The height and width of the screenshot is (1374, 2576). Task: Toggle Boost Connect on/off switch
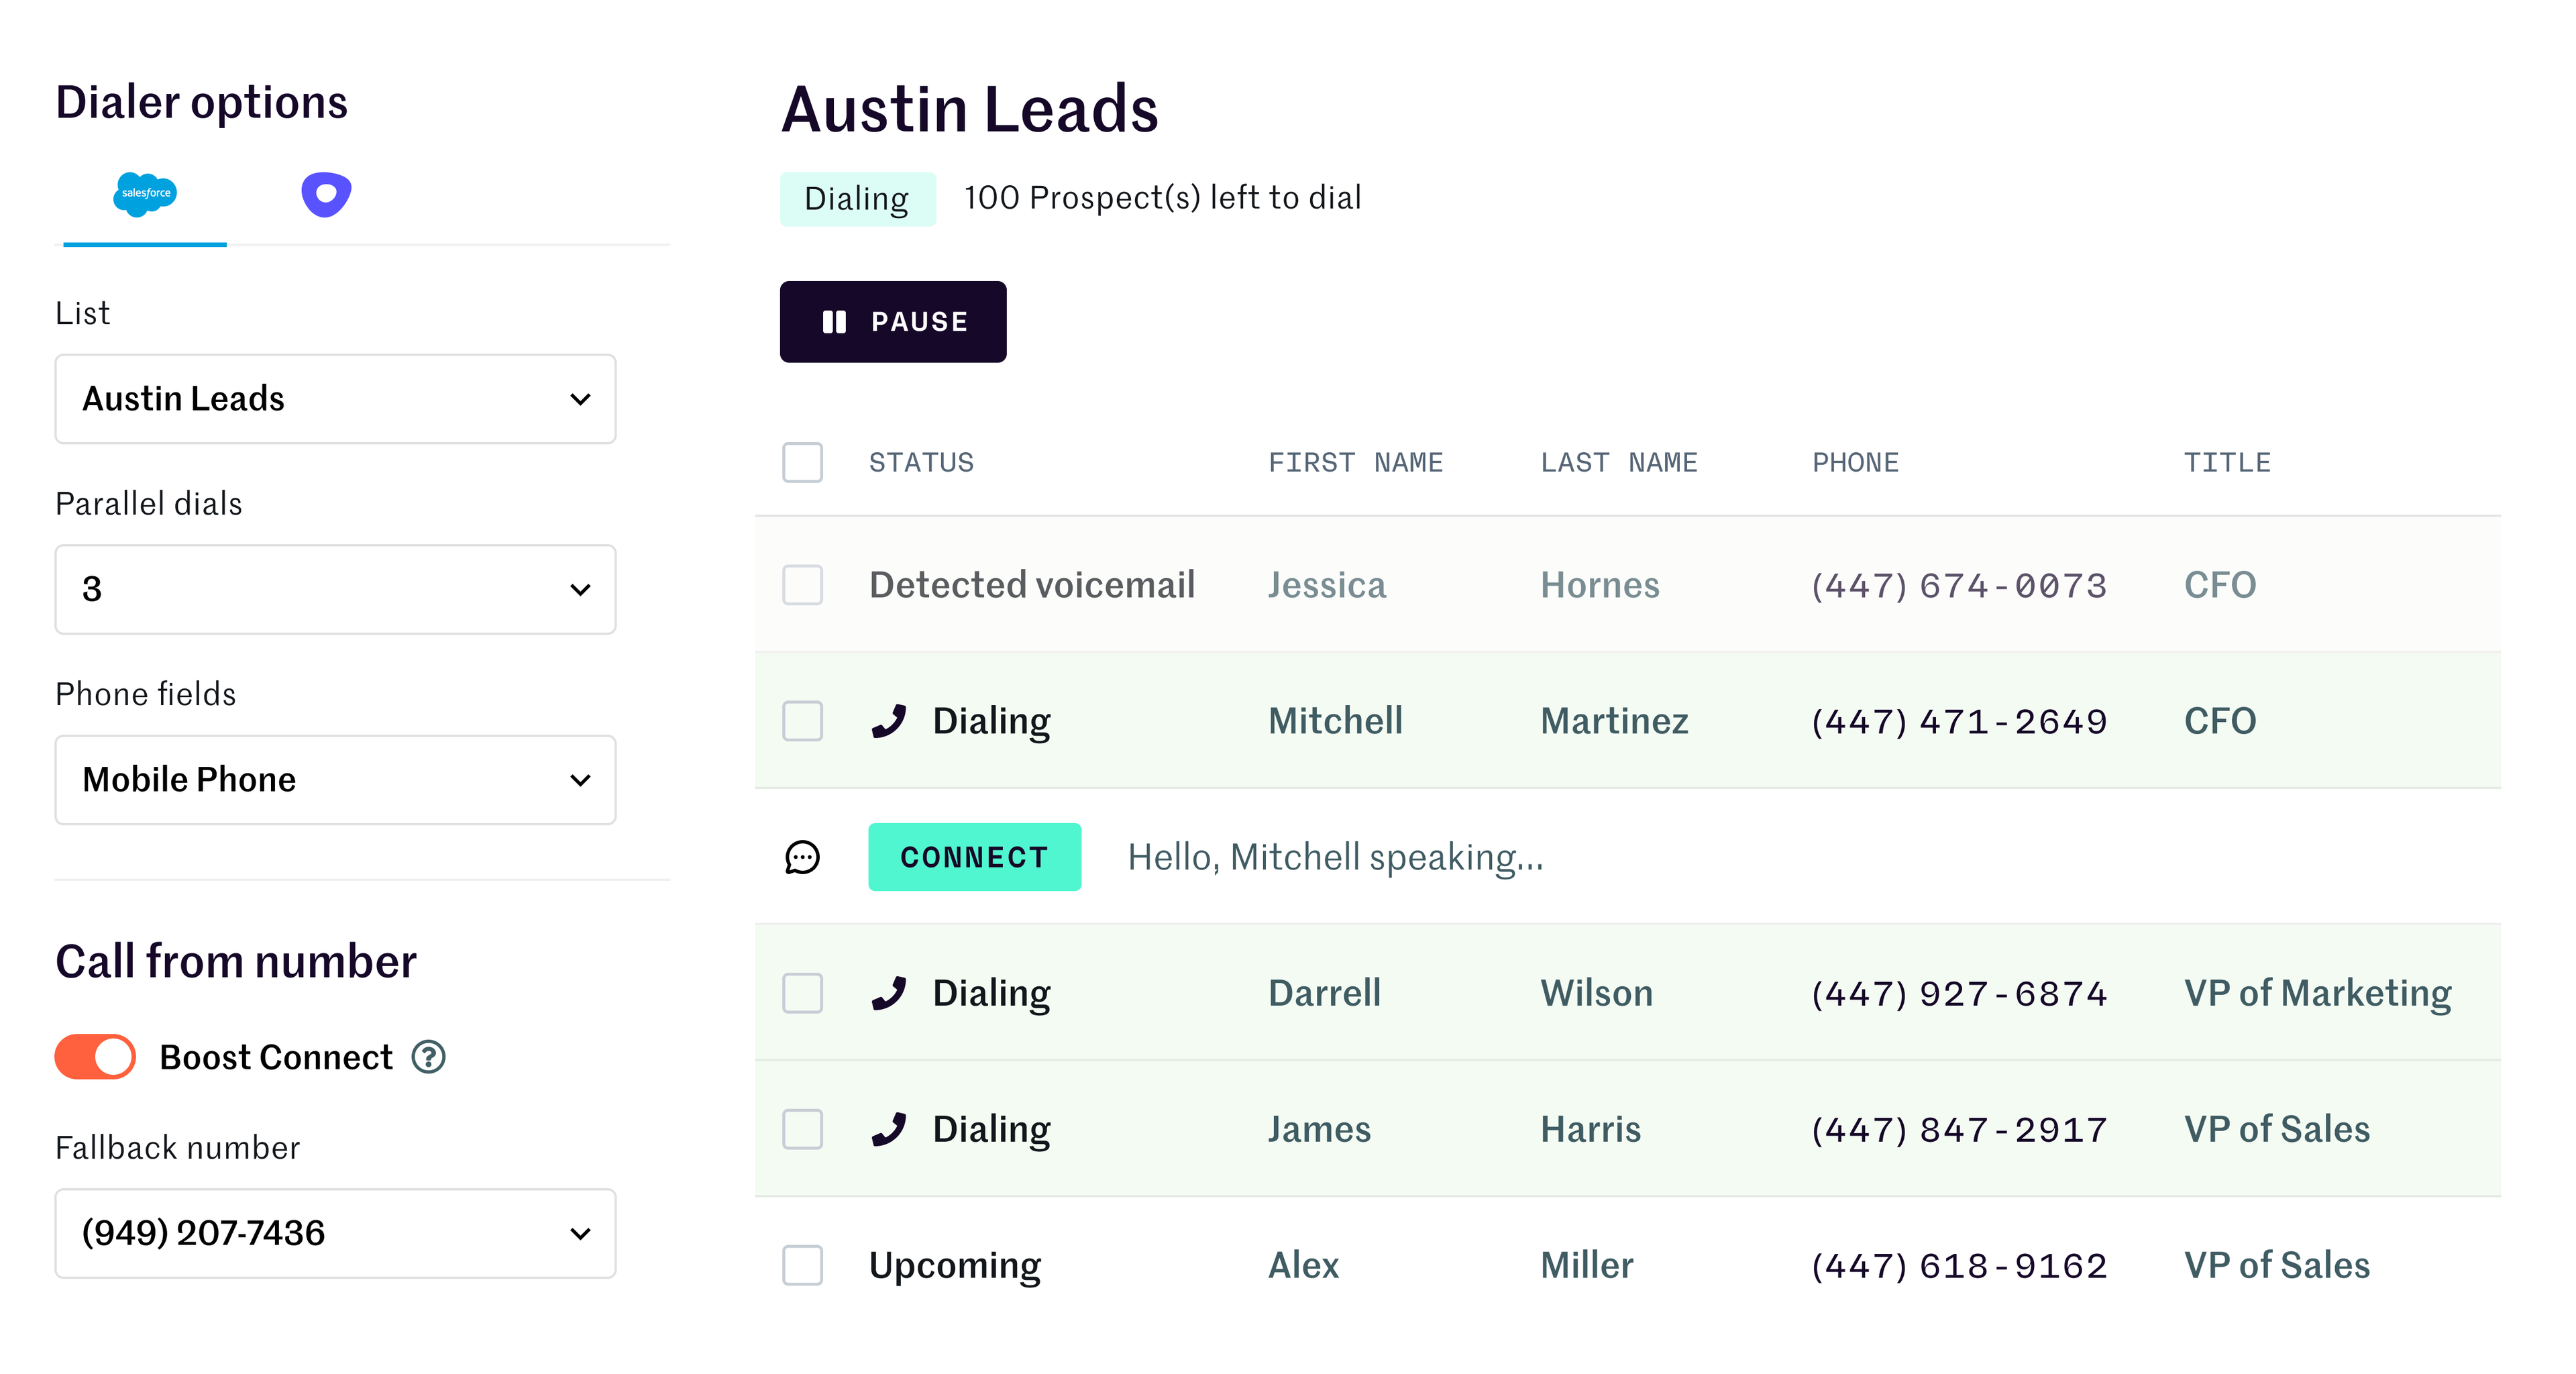coord(94,1057)
